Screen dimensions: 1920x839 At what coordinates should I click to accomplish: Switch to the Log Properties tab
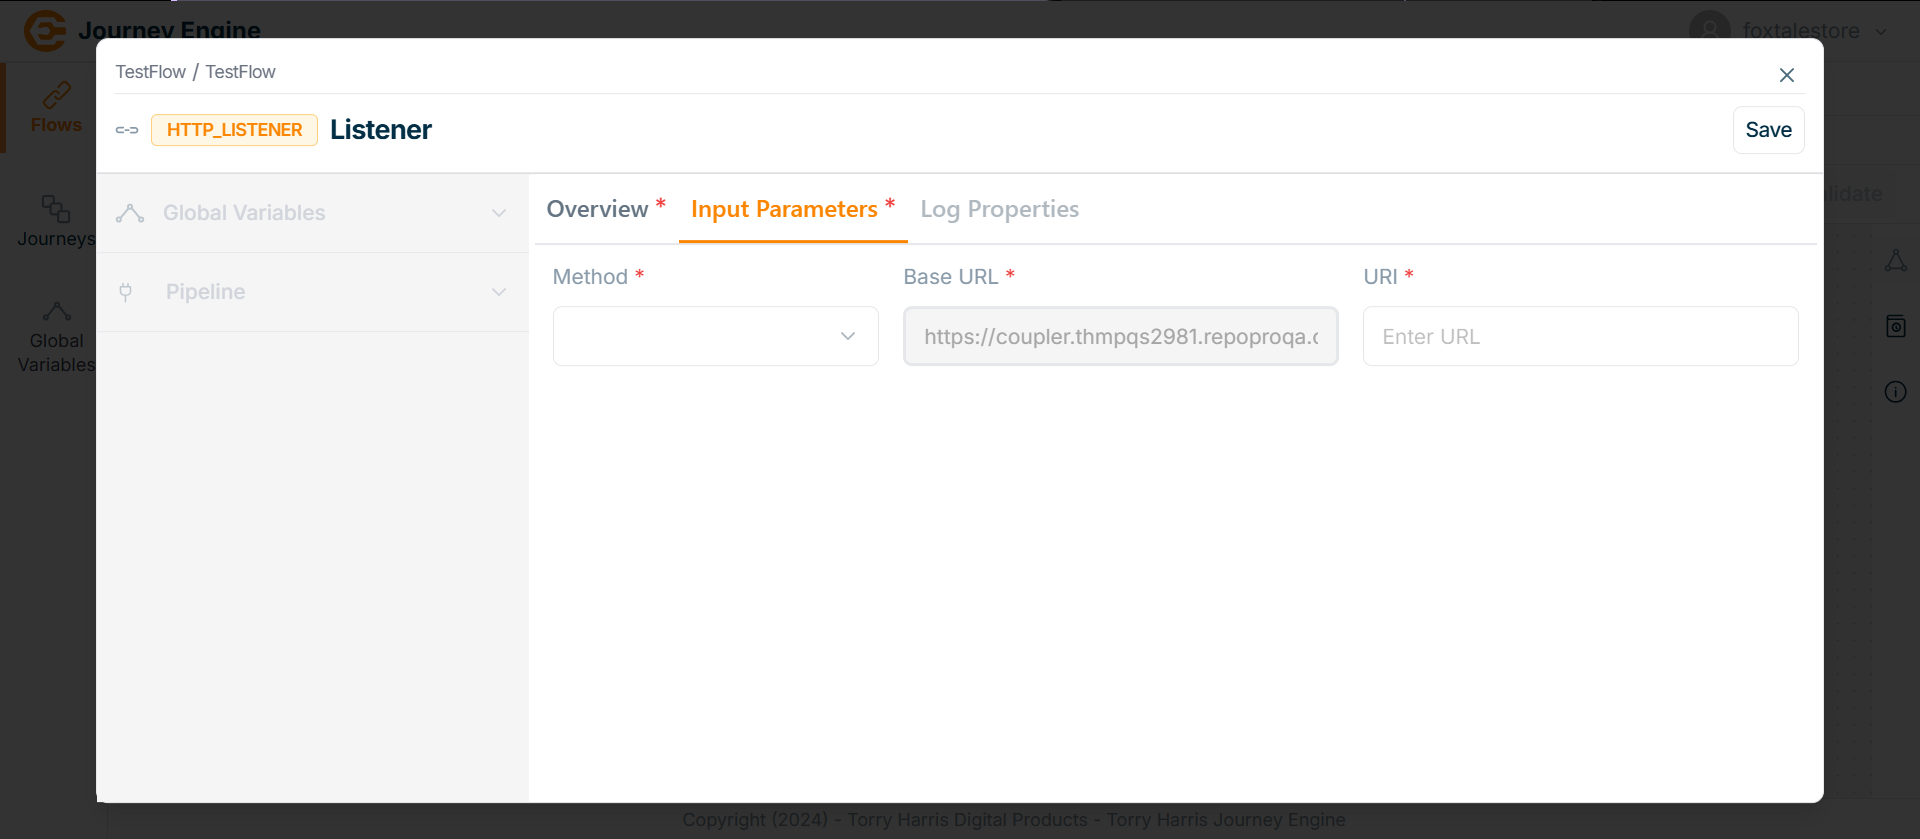(x=999, y=209)
